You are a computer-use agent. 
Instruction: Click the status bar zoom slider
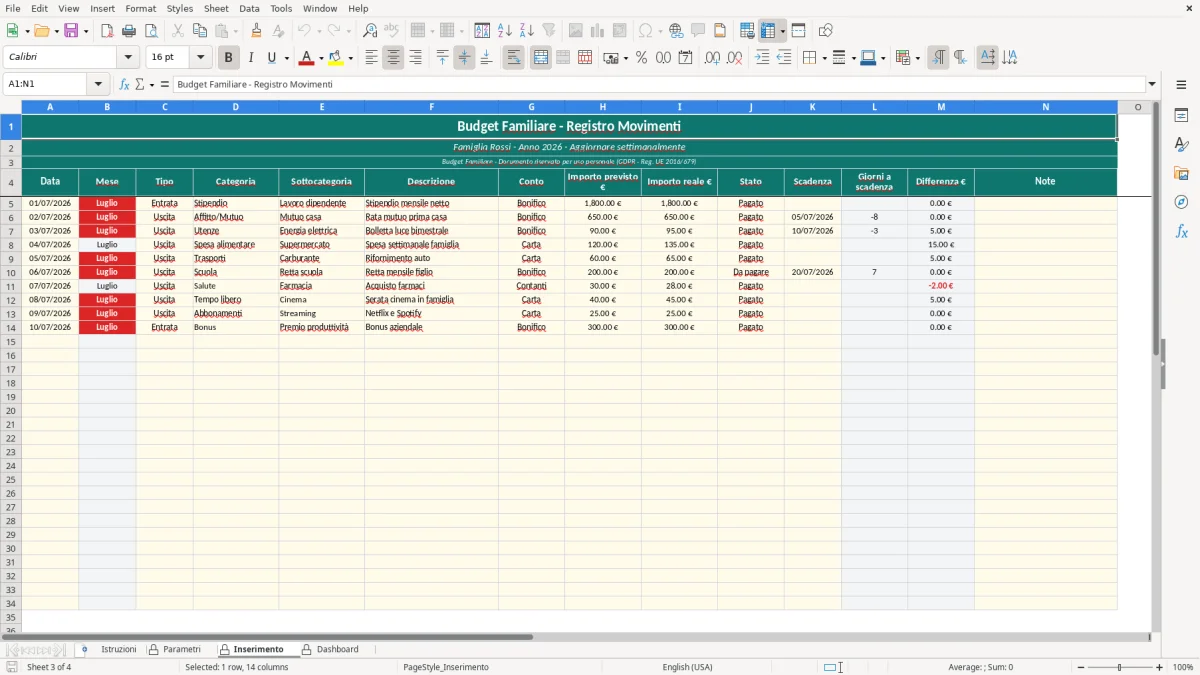[x=1119, y=667]
